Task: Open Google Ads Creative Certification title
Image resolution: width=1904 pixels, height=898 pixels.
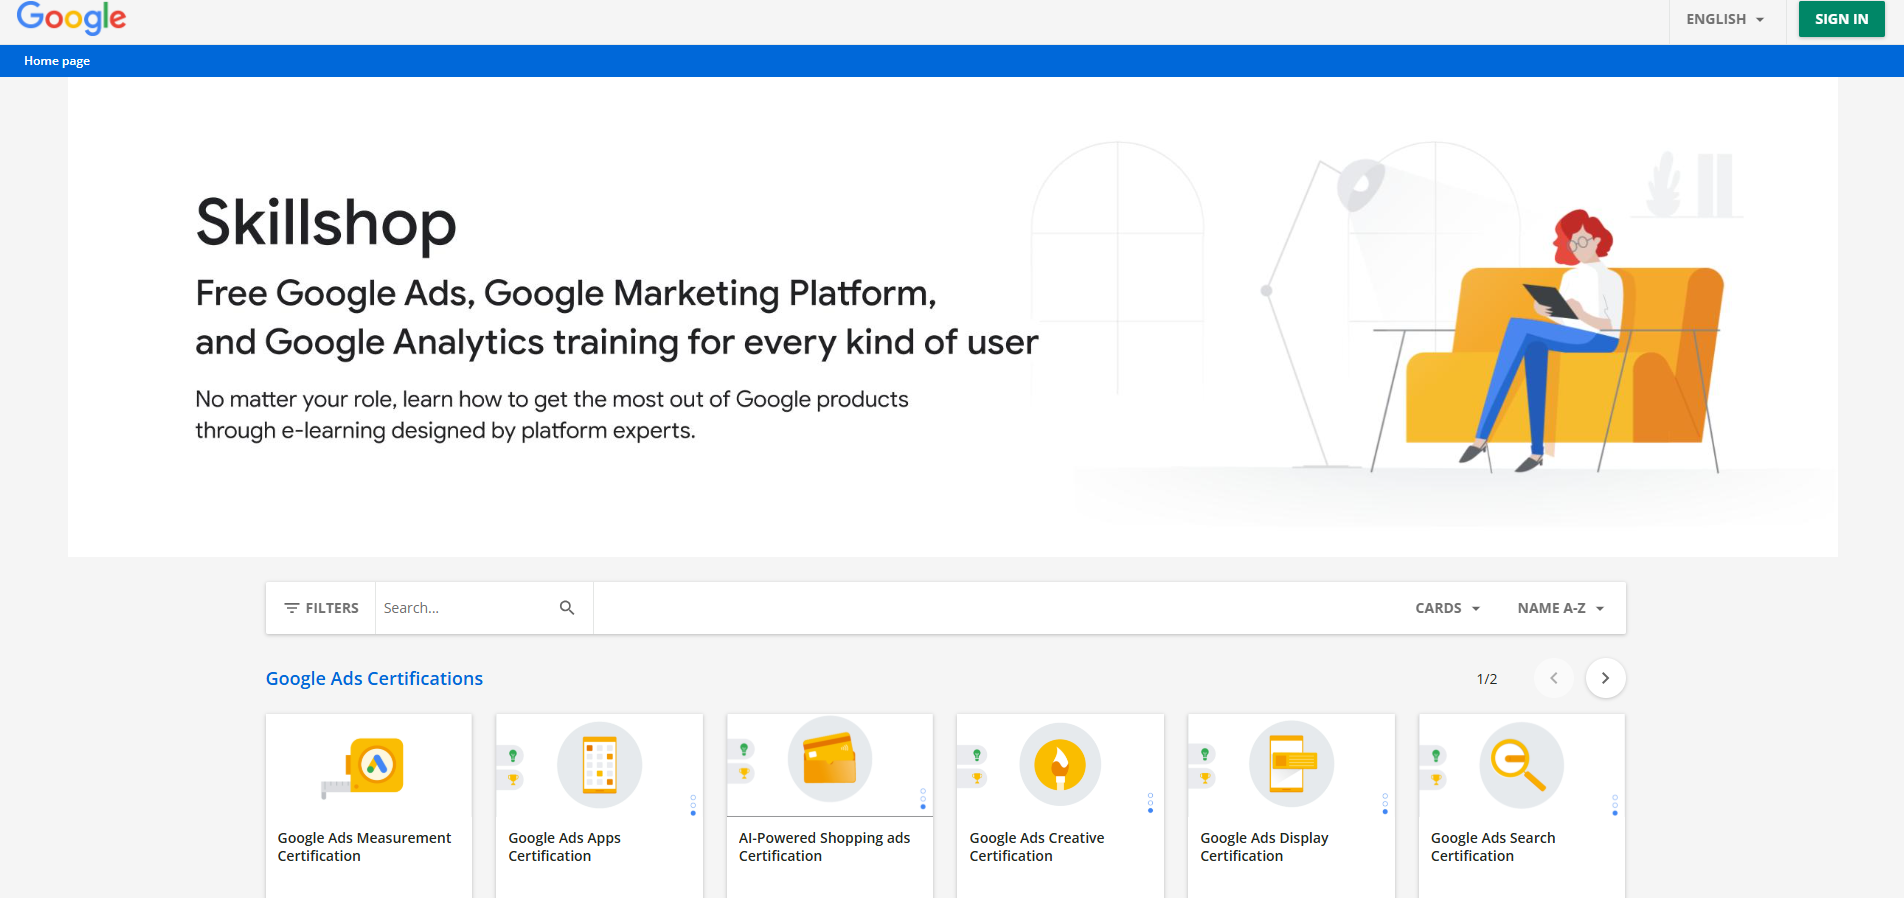Action: coord(1037,847)
